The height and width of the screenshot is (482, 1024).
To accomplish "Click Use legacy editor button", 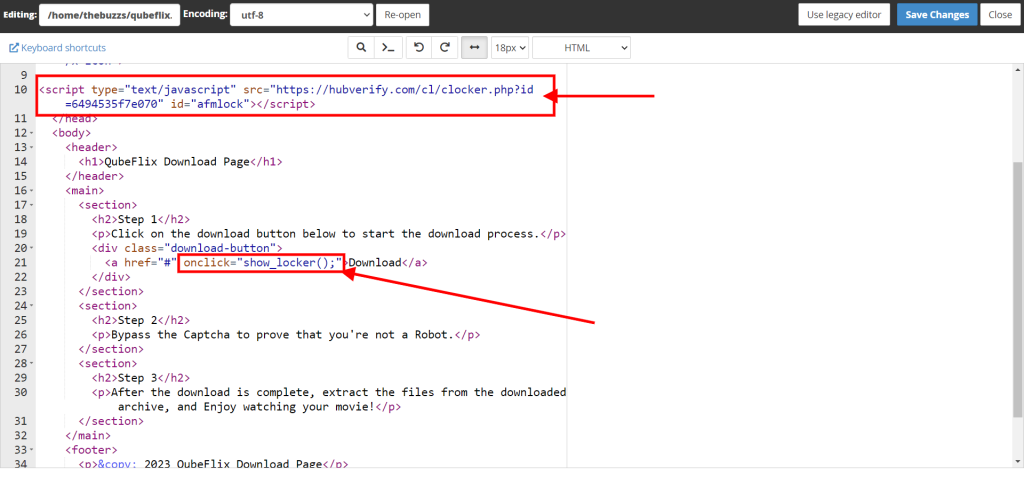I will [844, 14].
